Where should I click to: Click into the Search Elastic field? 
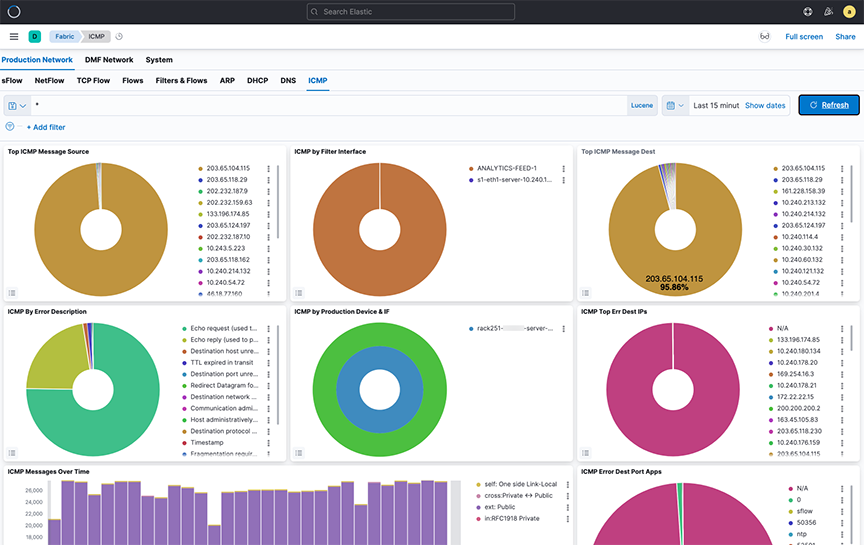tap(411, 12)
